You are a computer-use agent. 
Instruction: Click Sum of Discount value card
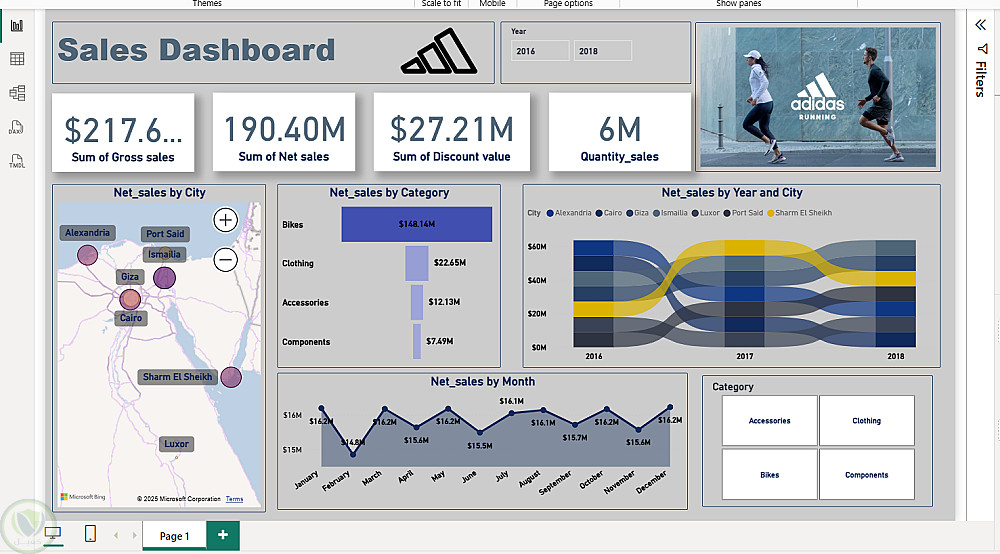(452, 132)
